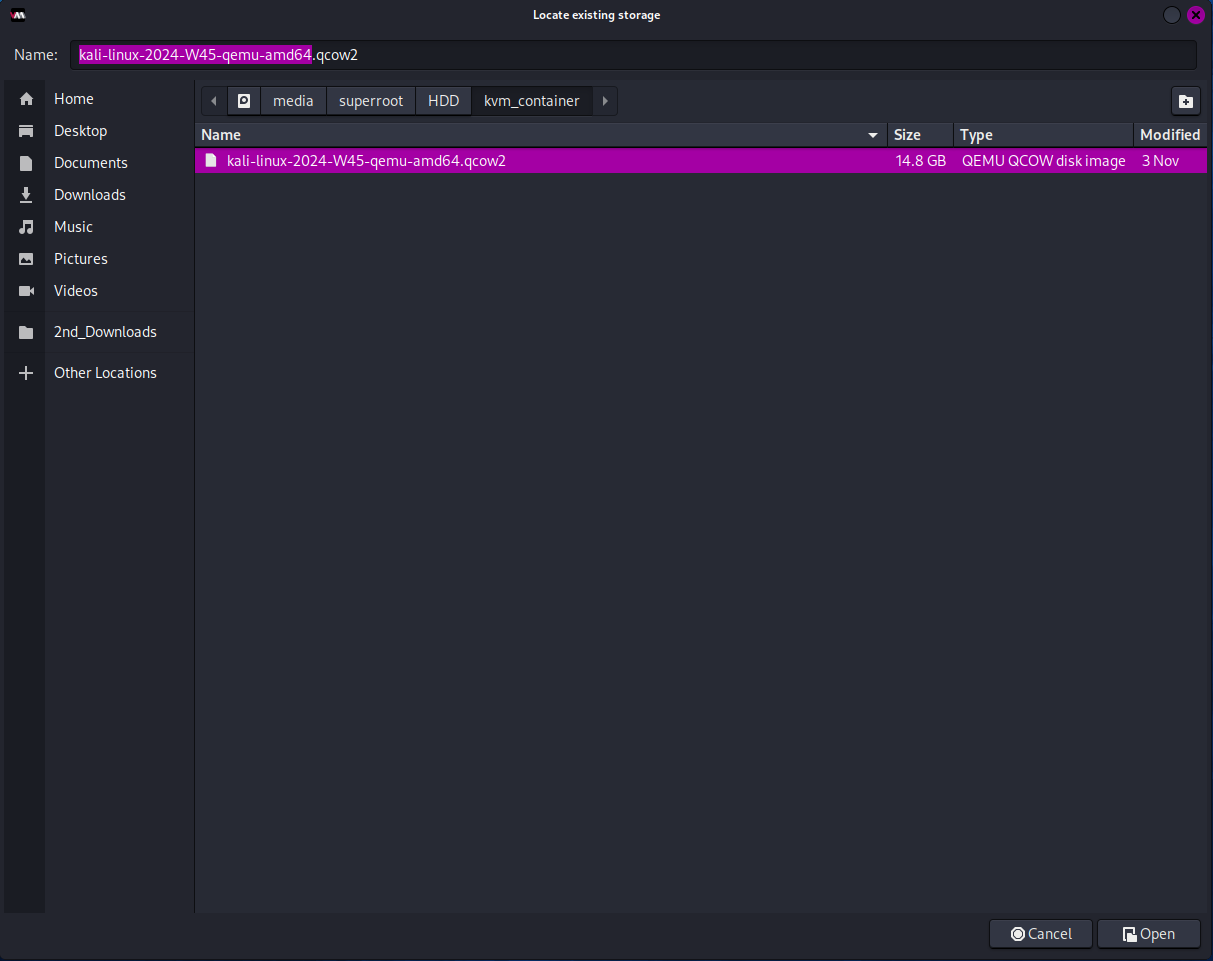Click the Downloads arrow icon in sidebar
Image resolution: width=1213 pixels, height=961 pixels.
[27, 195]
